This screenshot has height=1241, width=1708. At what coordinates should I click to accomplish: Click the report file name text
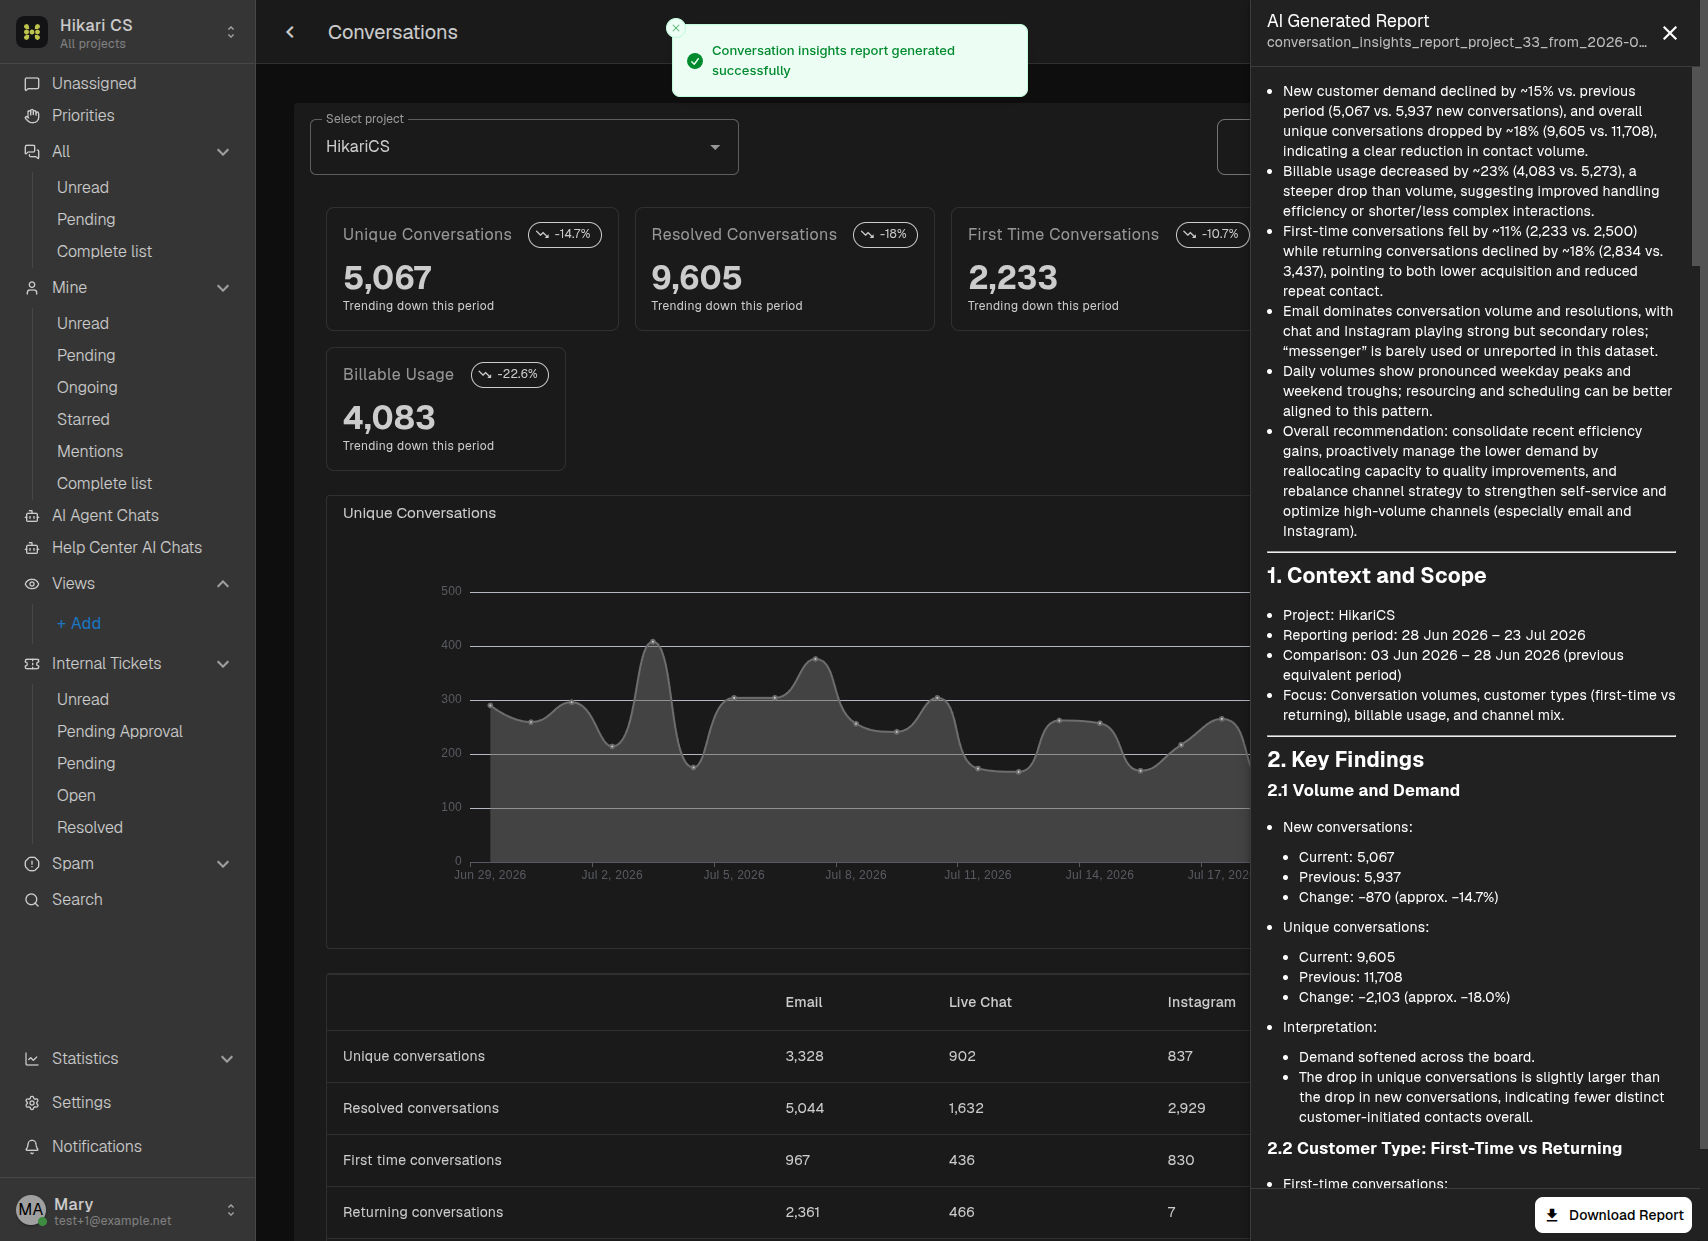[x=1456, y=43]
